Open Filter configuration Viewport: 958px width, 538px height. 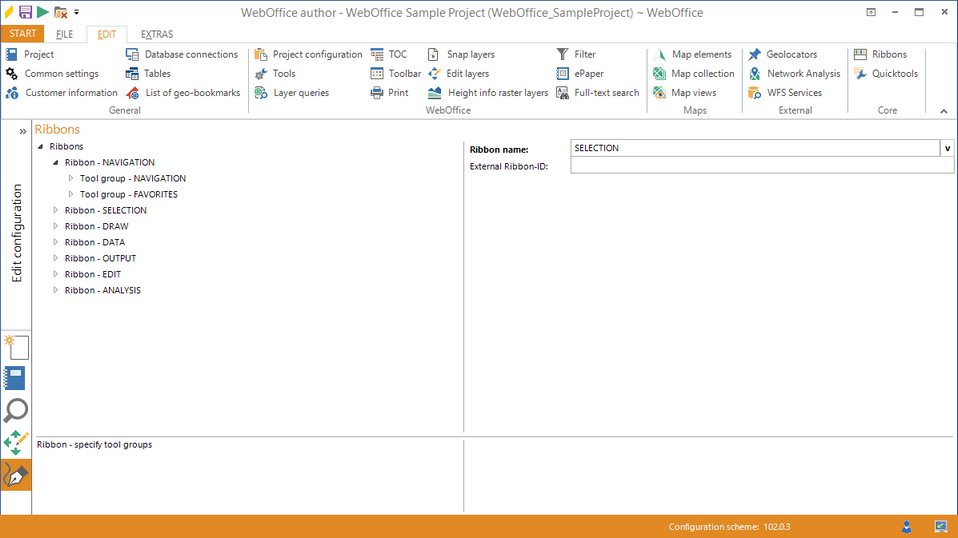[576, 54]
